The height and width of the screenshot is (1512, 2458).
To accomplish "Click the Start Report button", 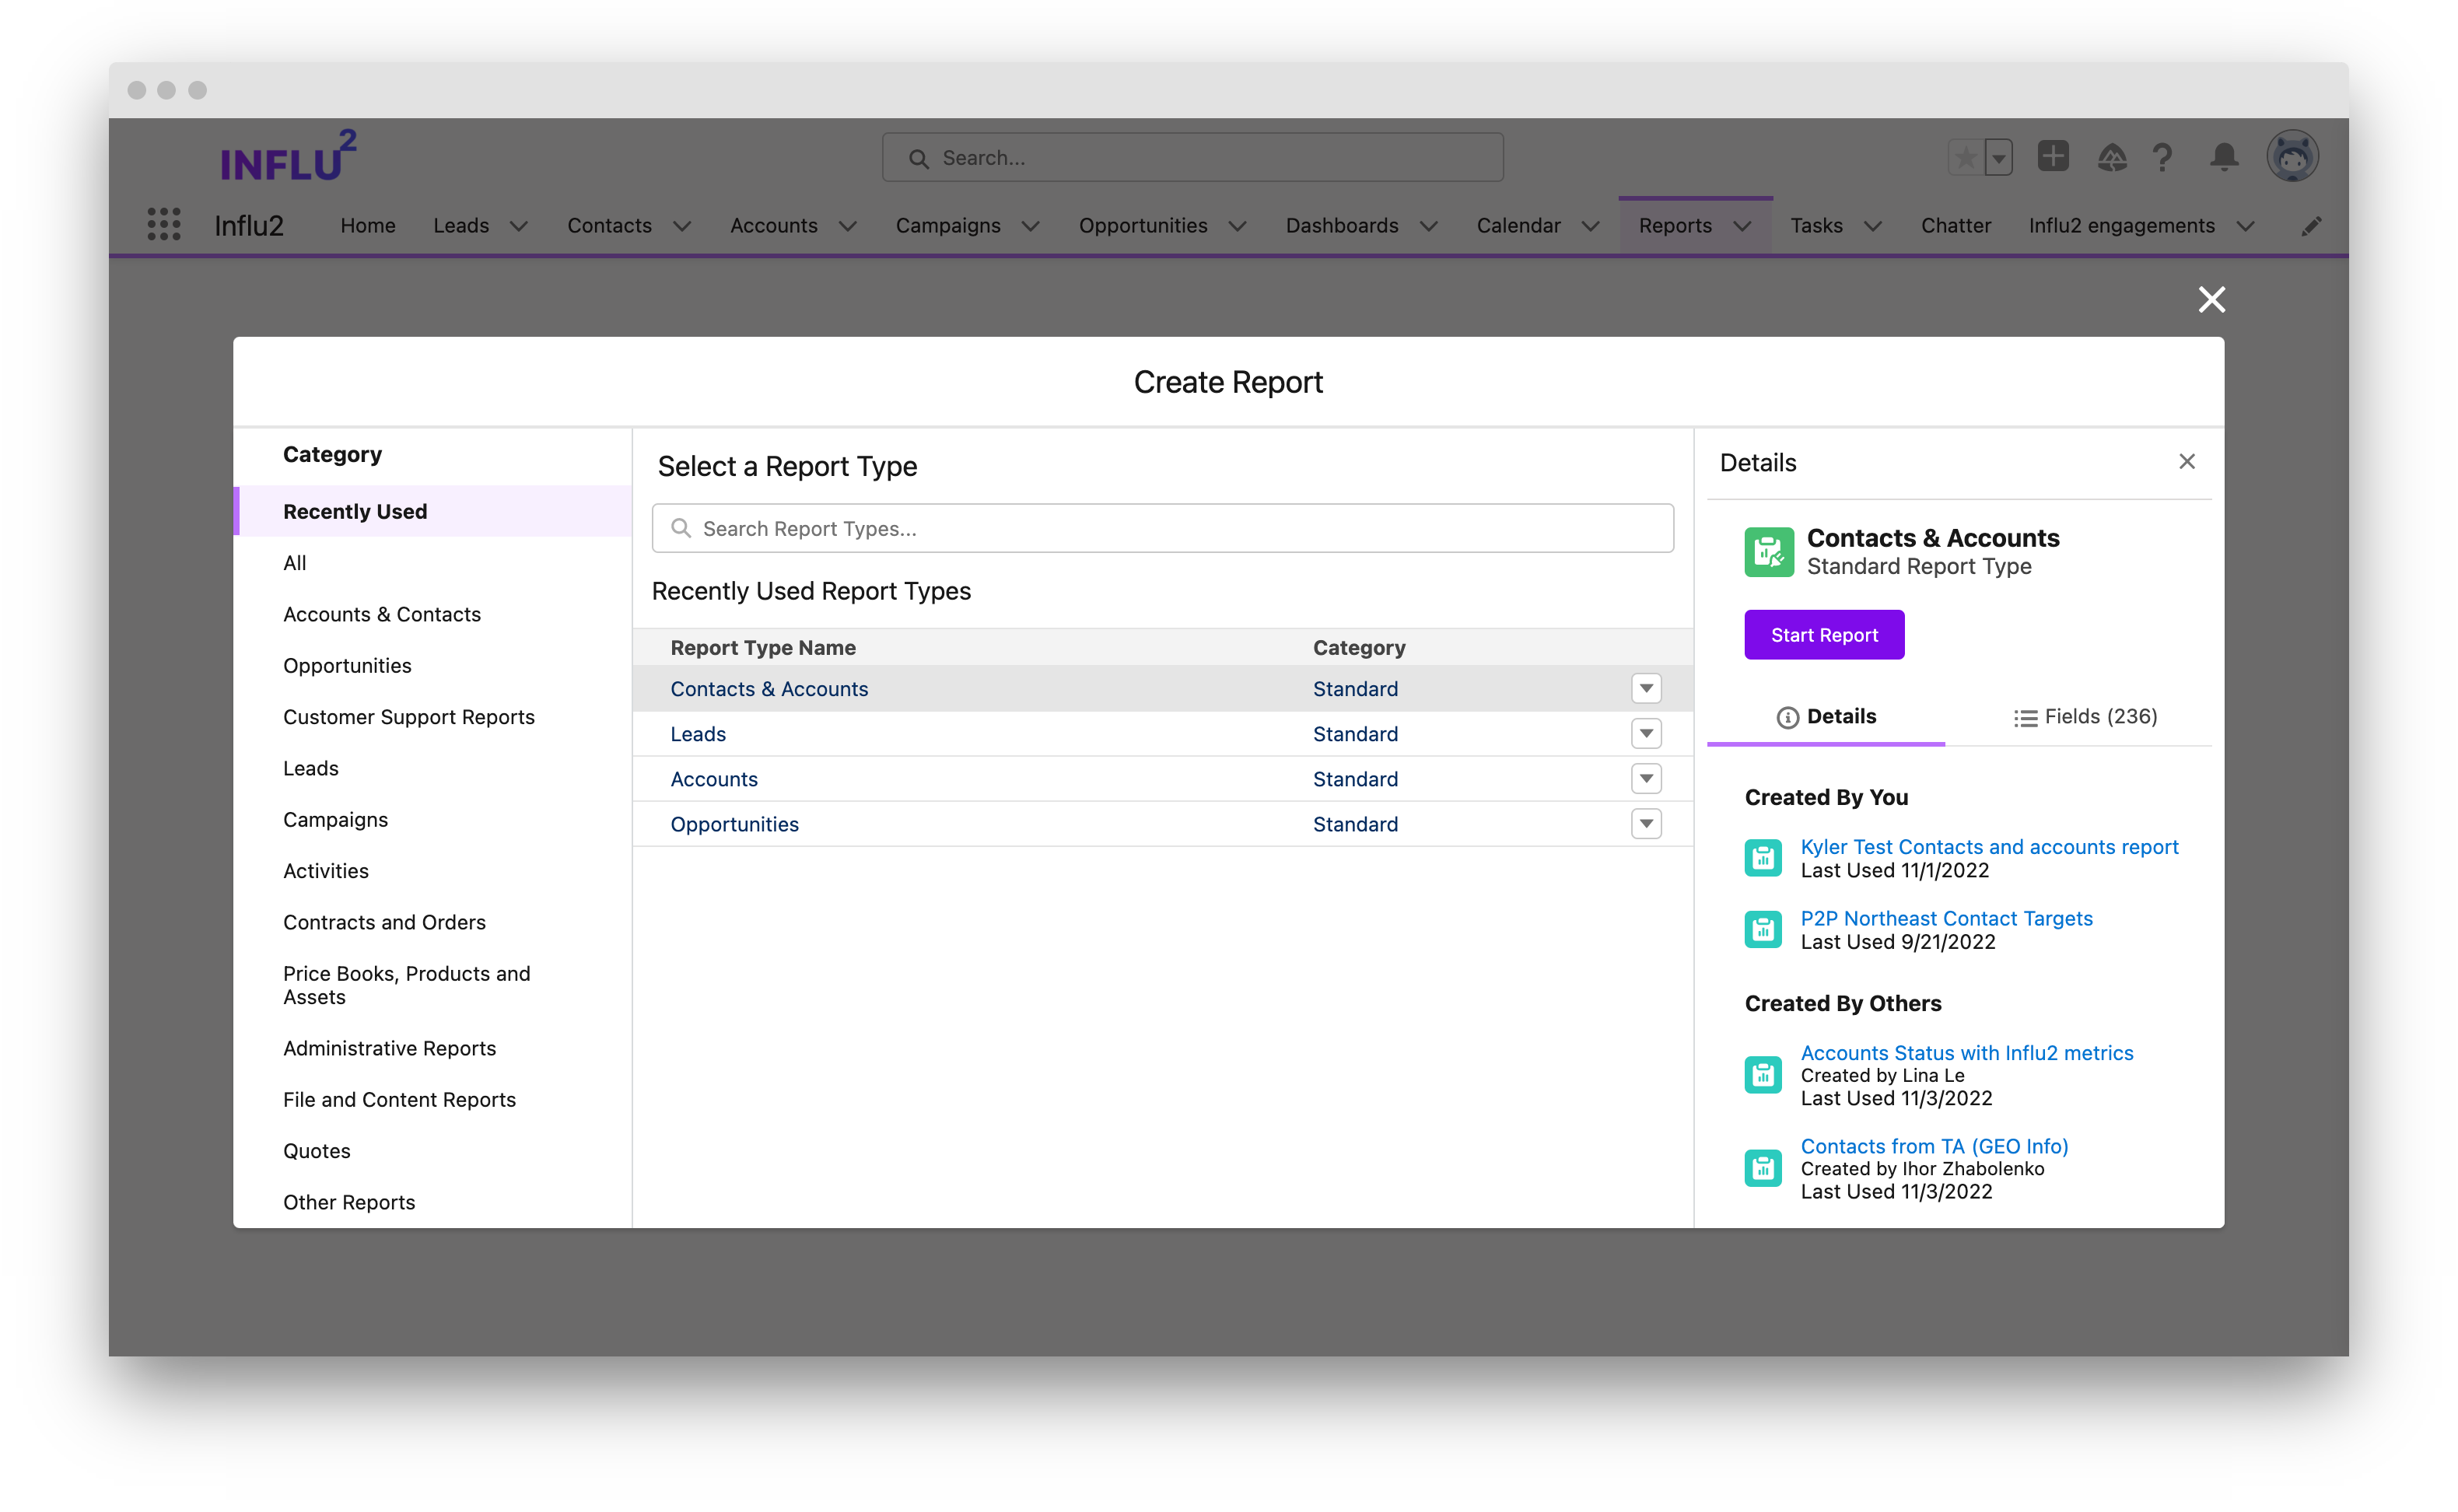I will (1823, 635).
